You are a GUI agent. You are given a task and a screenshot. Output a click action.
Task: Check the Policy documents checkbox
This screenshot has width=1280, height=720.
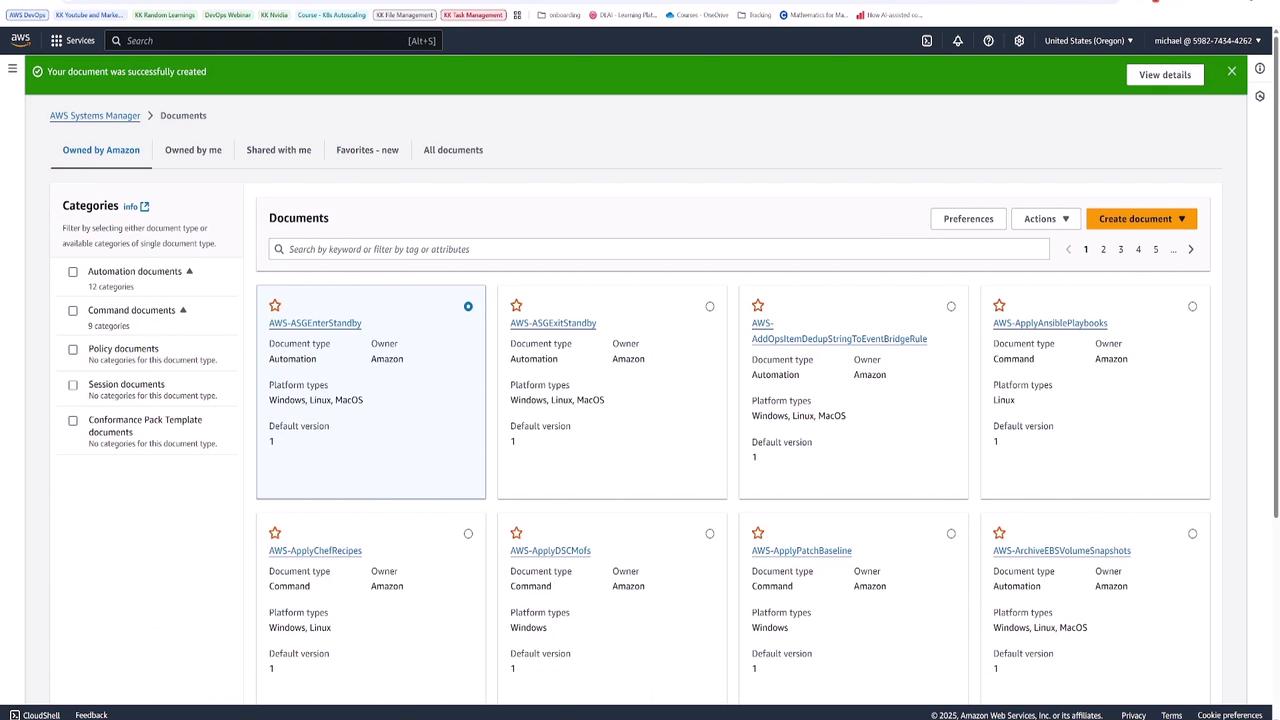[x=73, y=349]
